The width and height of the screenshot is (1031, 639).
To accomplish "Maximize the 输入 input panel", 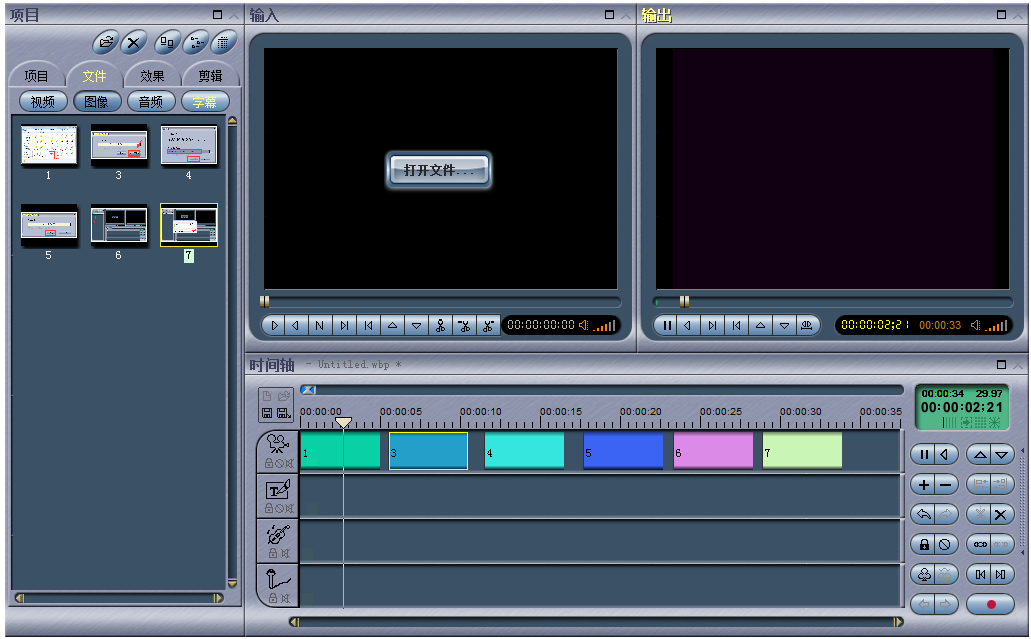I will pyautogui.click(x=609, y=15).
